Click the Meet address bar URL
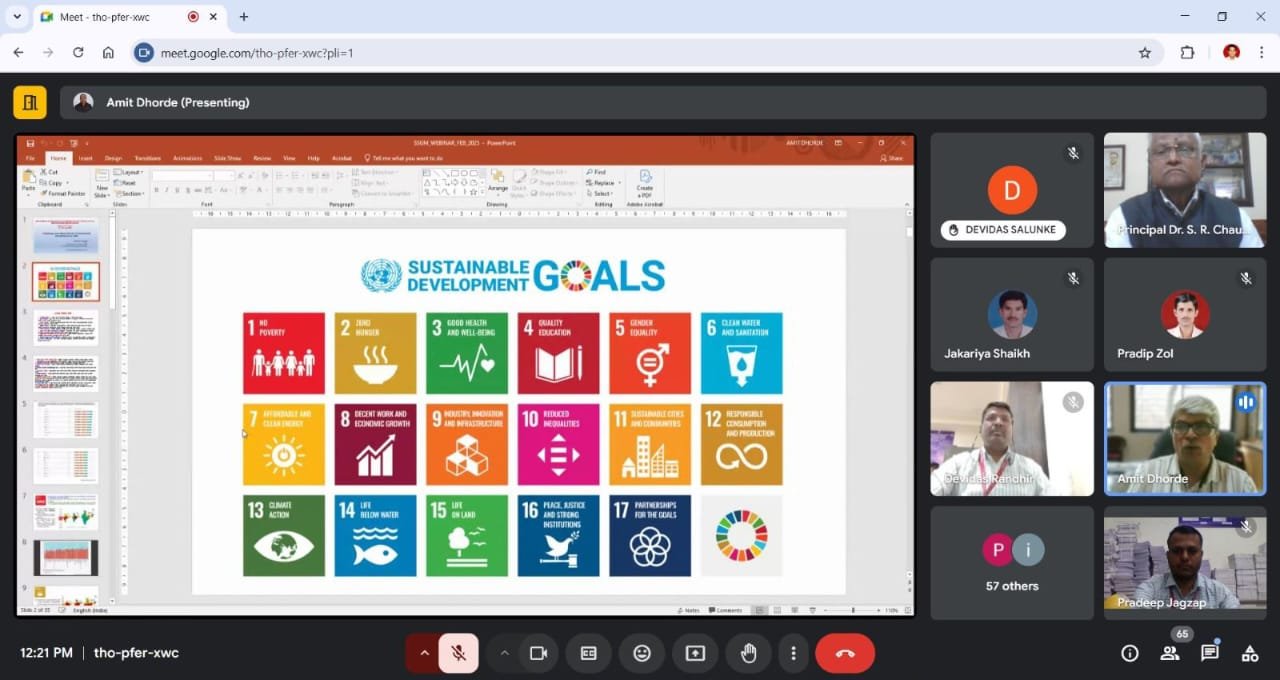 pos(257,53)
